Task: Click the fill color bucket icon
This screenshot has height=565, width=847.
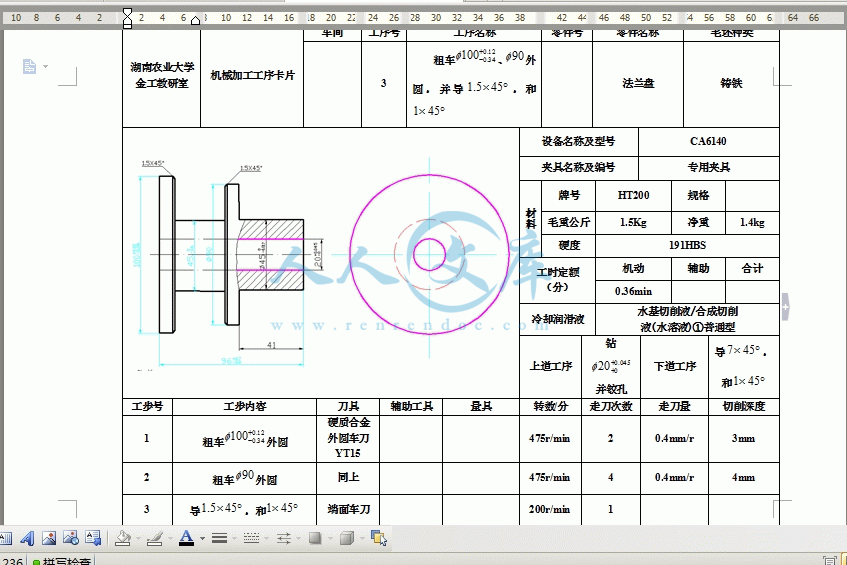Action: click(x=123, y=538)
